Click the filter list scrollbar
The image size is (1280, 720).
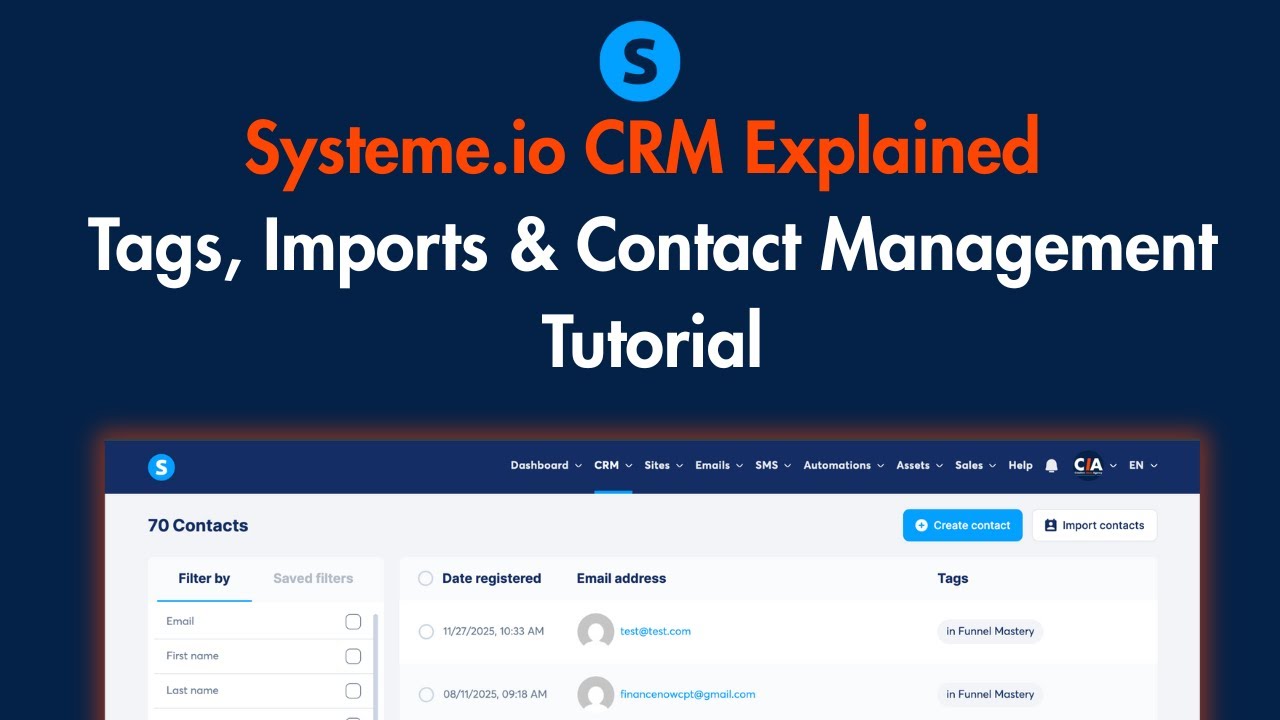point(376,666)
